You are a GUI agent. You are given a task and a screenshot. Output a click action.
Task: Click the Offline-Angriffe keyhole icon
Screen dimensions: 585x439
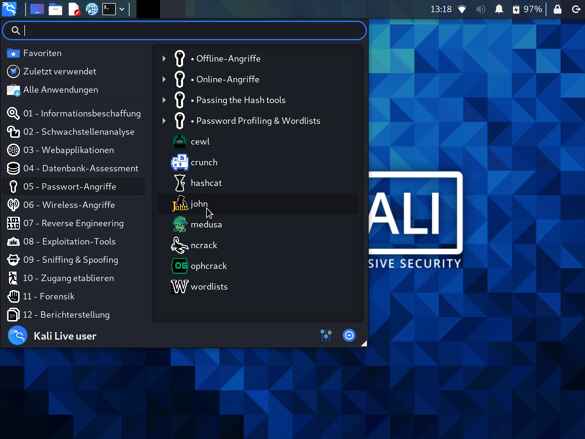[x=180, y=59]
